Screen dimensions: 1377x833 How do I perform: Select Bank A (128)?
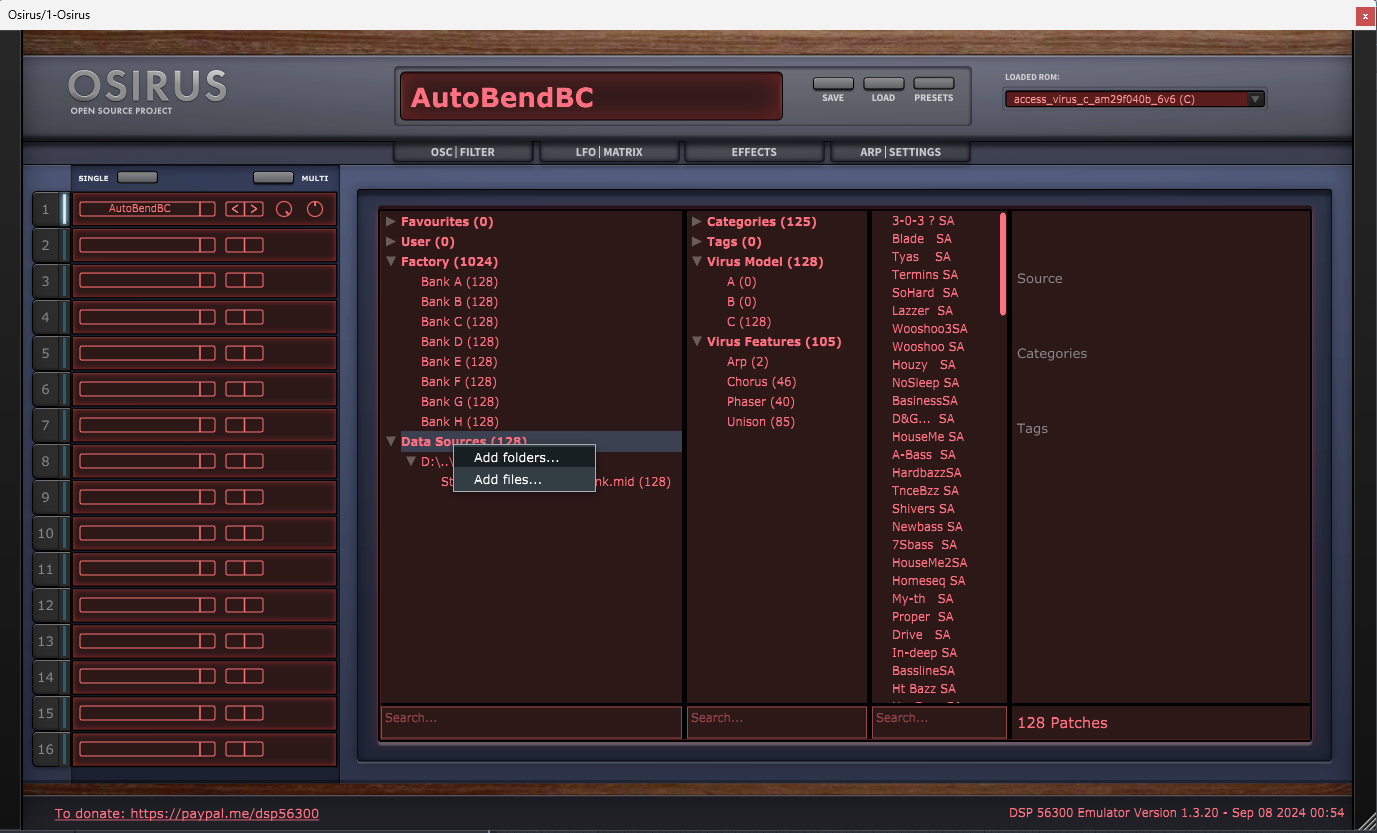tap(459, 282)
